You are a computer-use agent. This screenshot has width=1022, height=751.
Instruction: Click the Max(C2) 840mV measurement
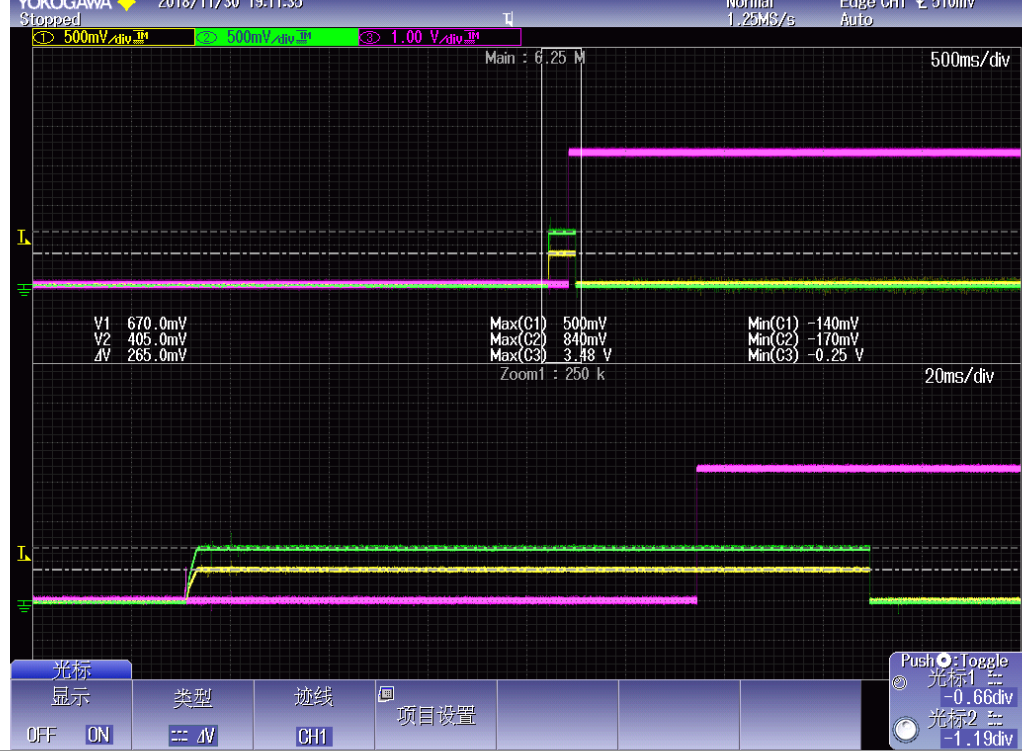pyautogui.click(x=548, y=339)
